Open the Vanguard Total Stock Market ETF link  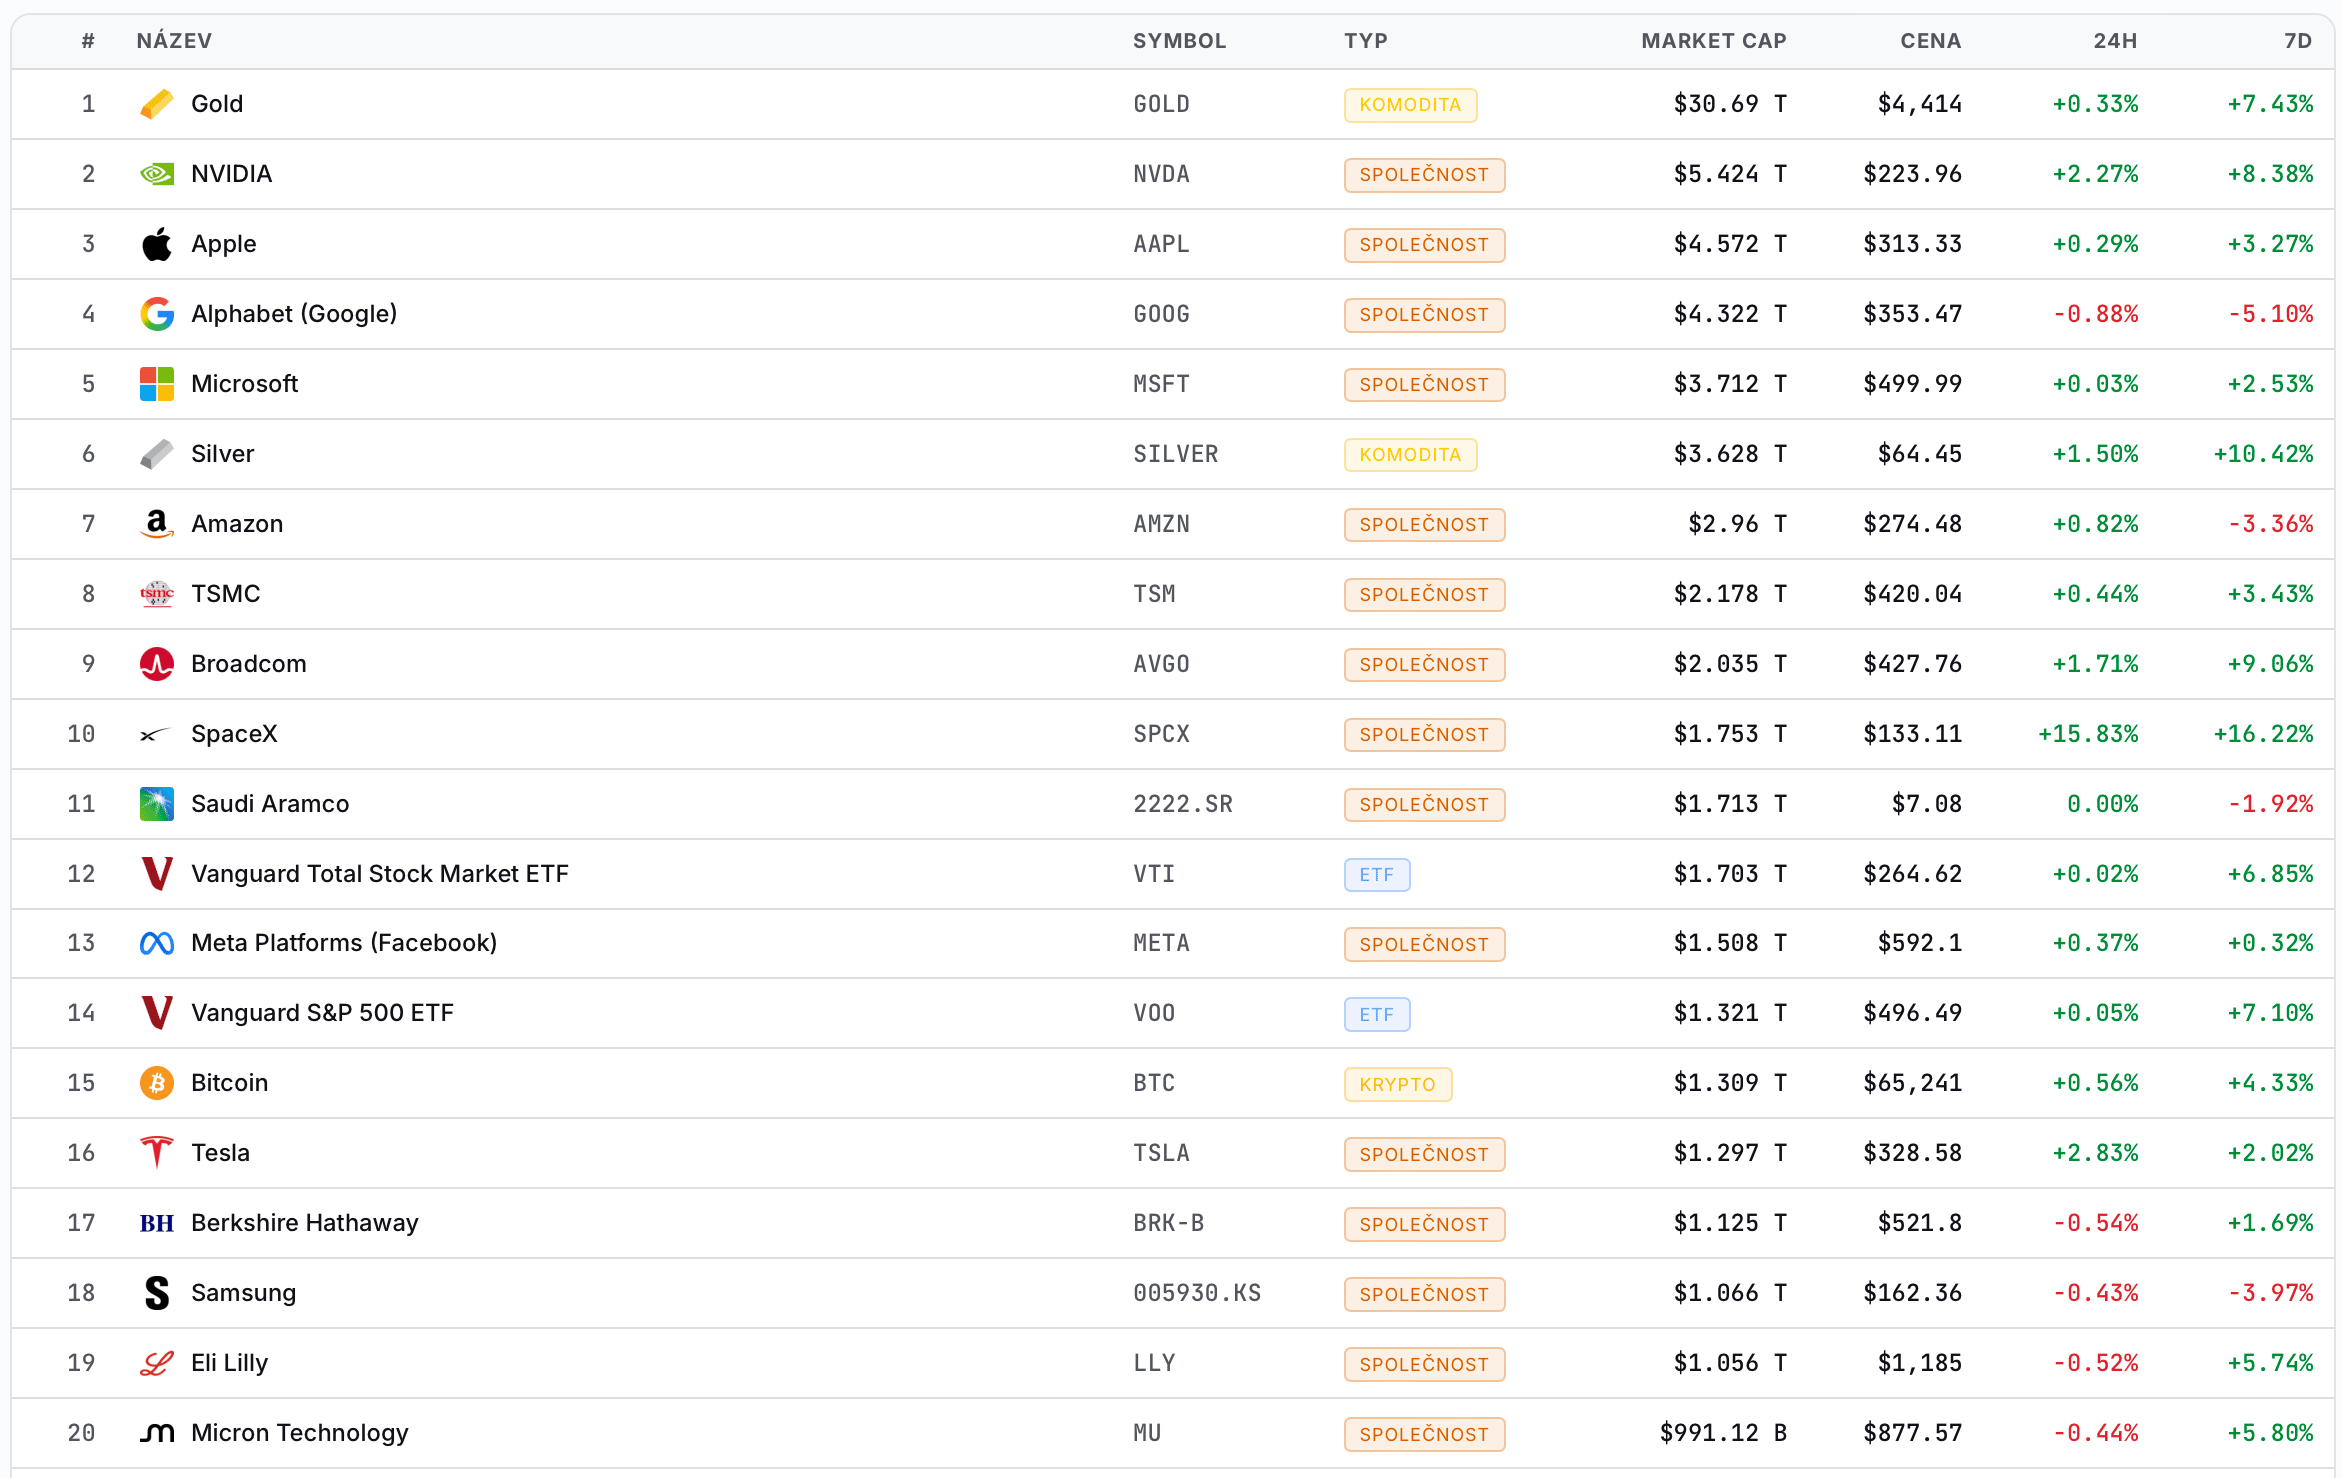click(379, 874)
